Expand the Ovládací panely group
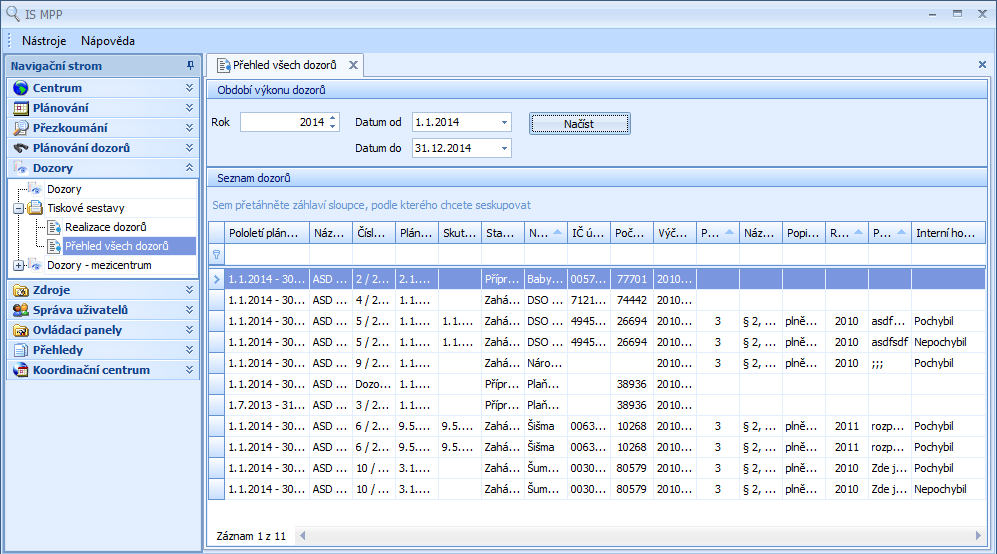Screen dimensions: 997x554 click(x=189, y=330)
